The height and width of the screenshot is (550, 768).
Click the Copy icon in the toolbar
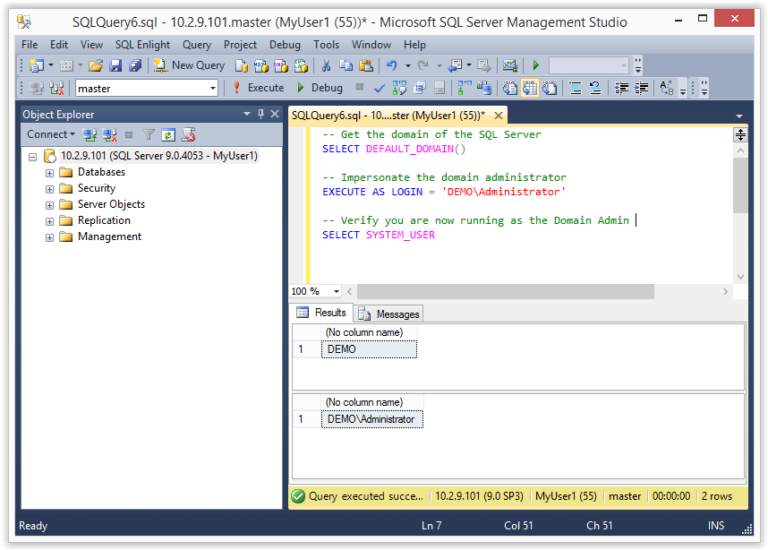346,66
